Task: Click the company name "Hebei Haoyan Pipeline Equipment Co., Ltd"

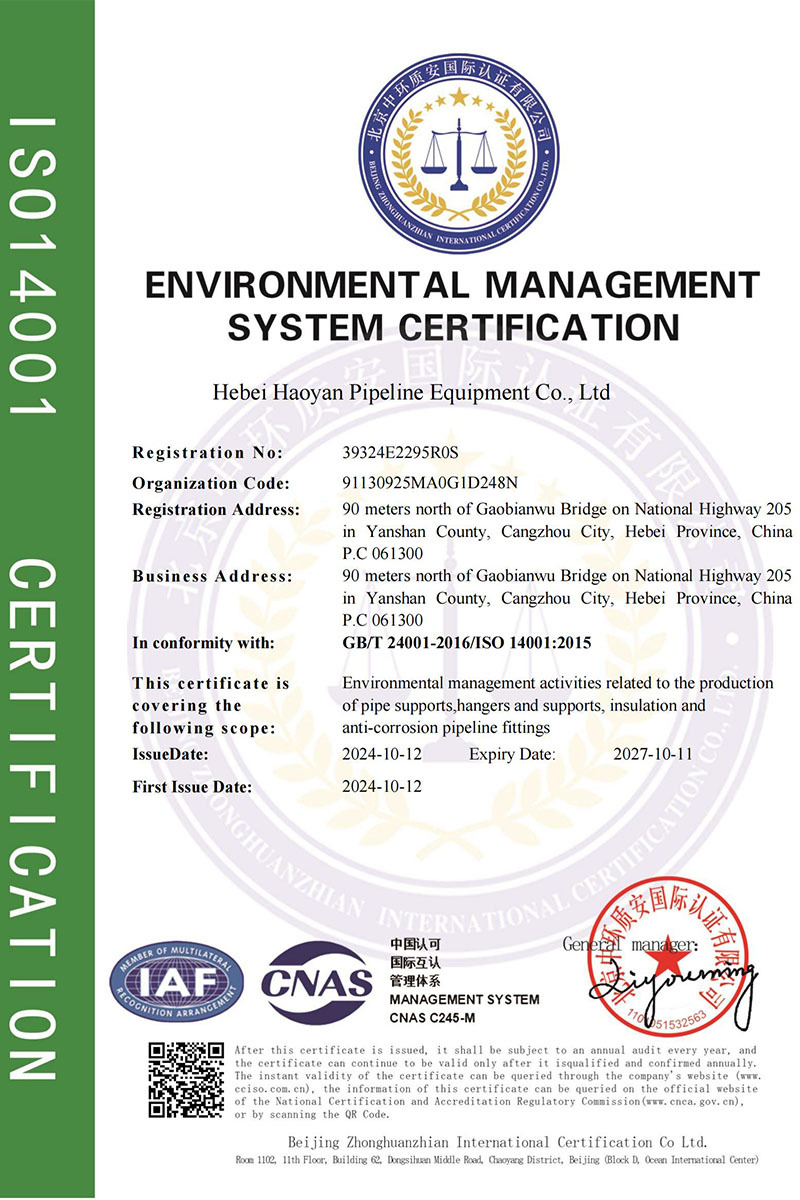Action: pyautogui.click(x=412, y=391)
